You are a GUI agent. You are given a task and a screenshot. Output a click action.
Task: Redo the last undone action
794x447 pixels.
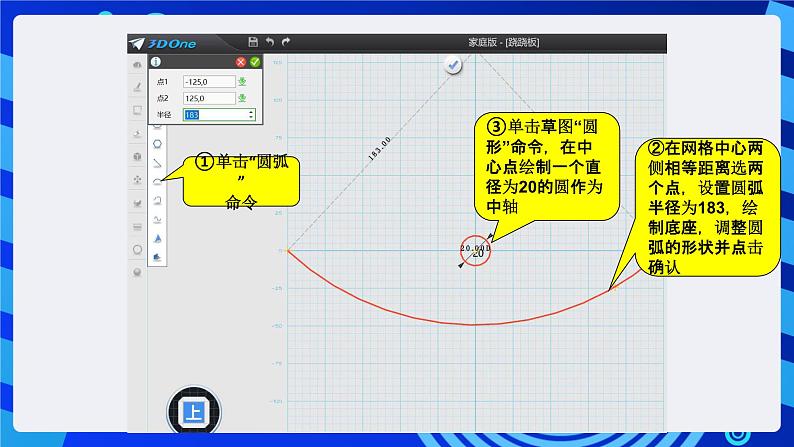point(286,41)
